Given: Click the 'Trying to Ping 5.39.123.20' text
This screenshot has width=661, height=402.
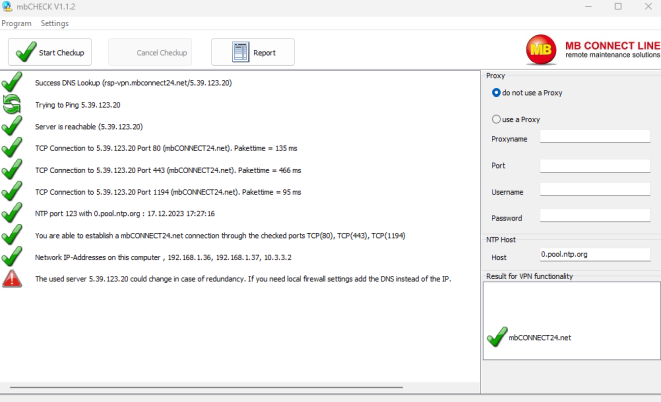Looking at the screenshot, I should pos(78,105).
